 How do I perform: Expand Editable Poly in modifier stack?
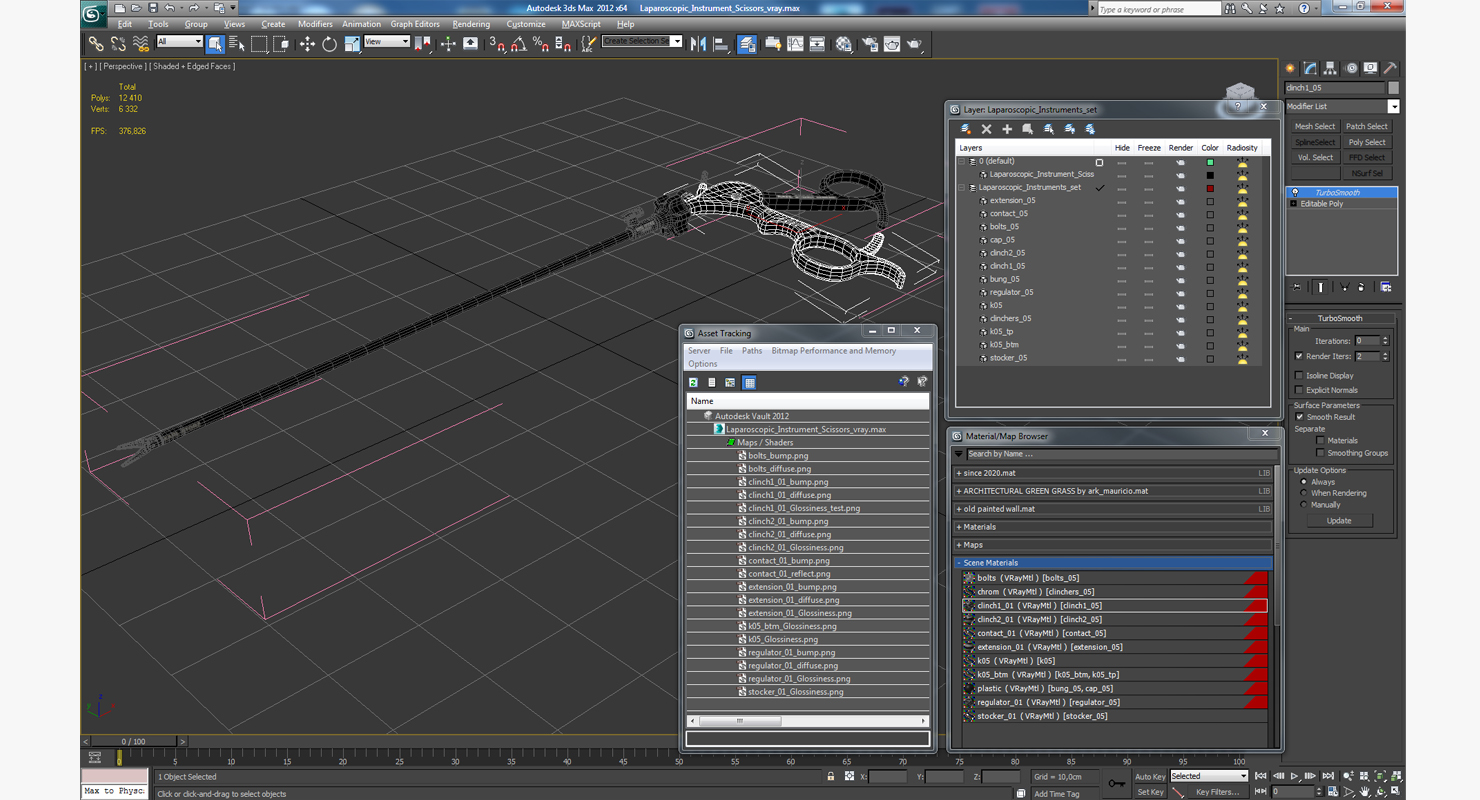pos(1294,204)
